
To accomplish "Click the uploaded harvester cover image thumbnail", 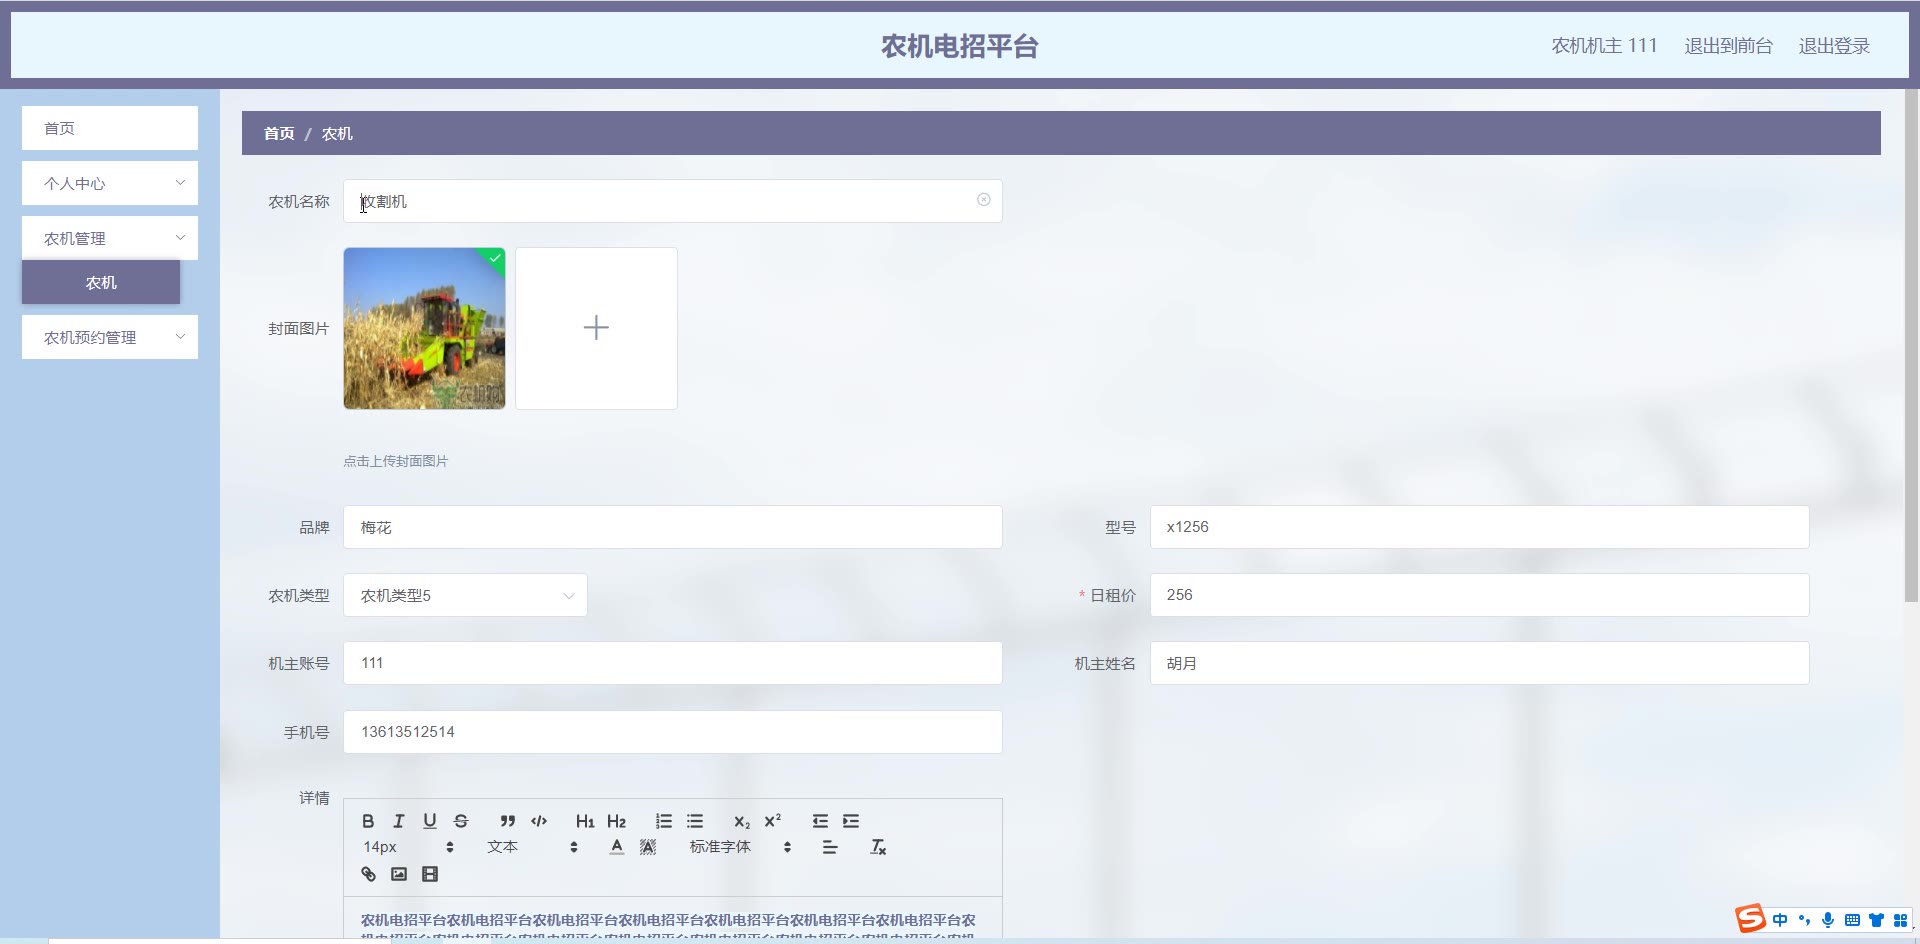I will coord(424,328).
